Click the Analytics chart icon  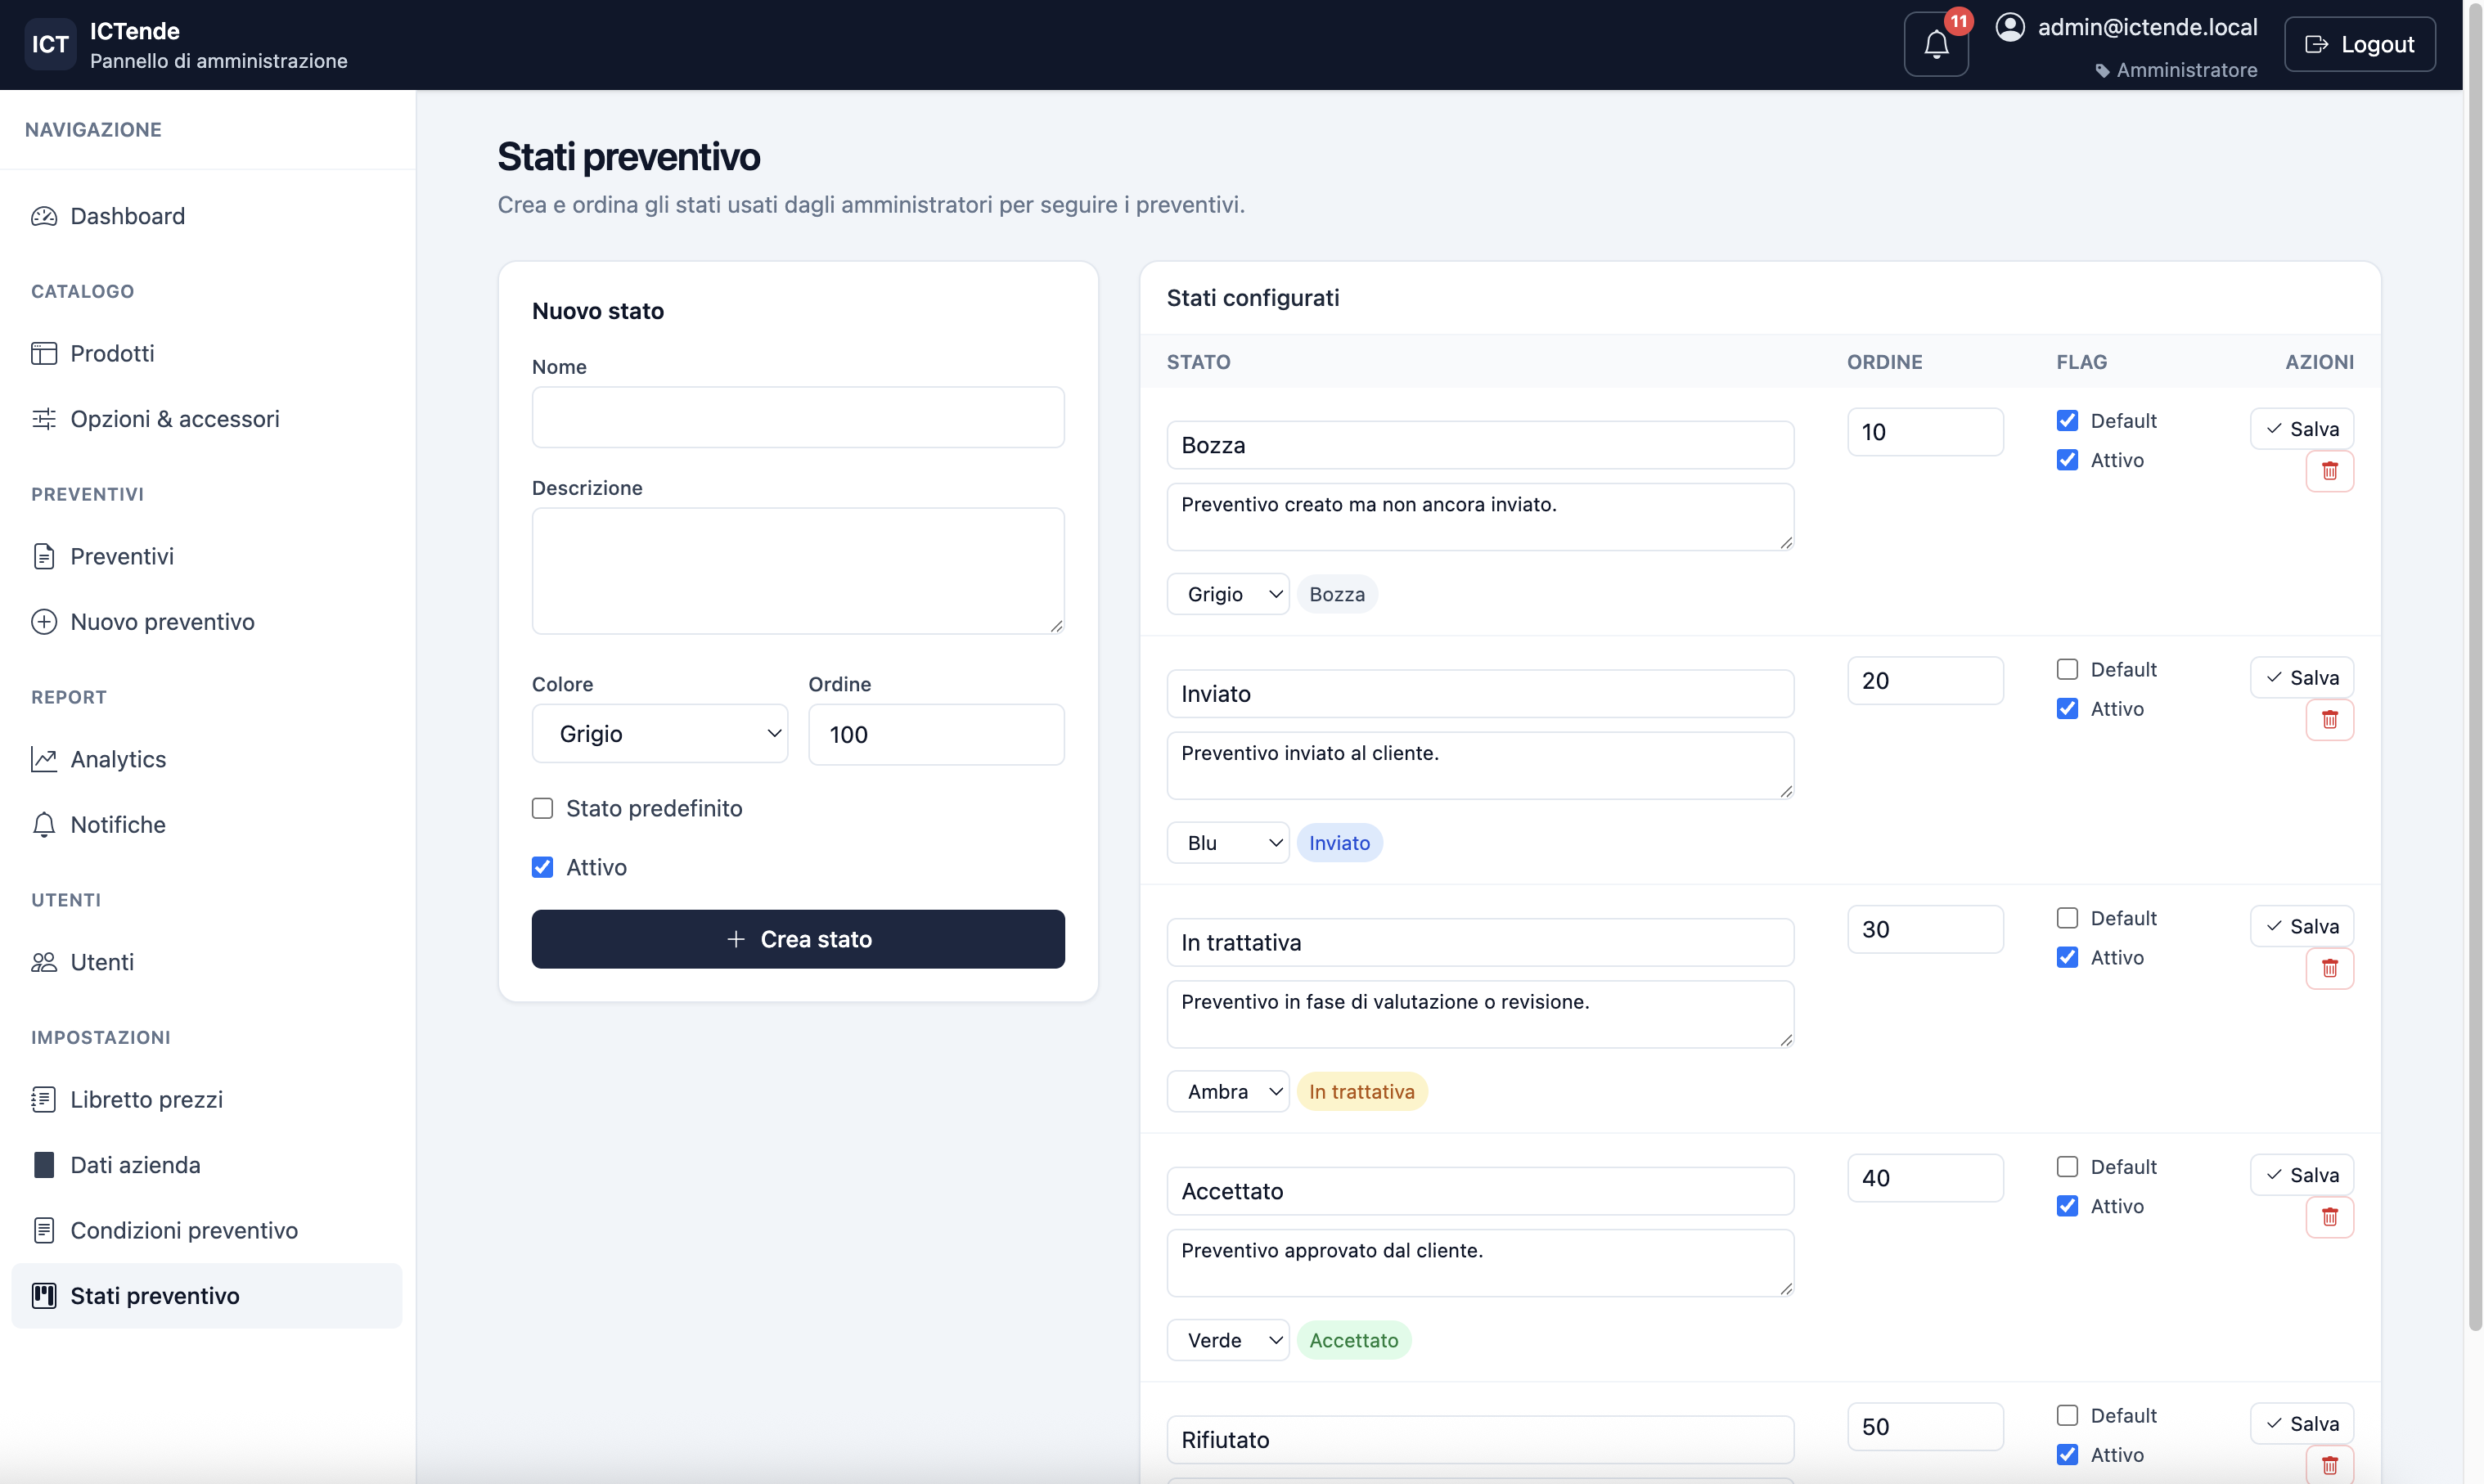(x=44, y=759)
